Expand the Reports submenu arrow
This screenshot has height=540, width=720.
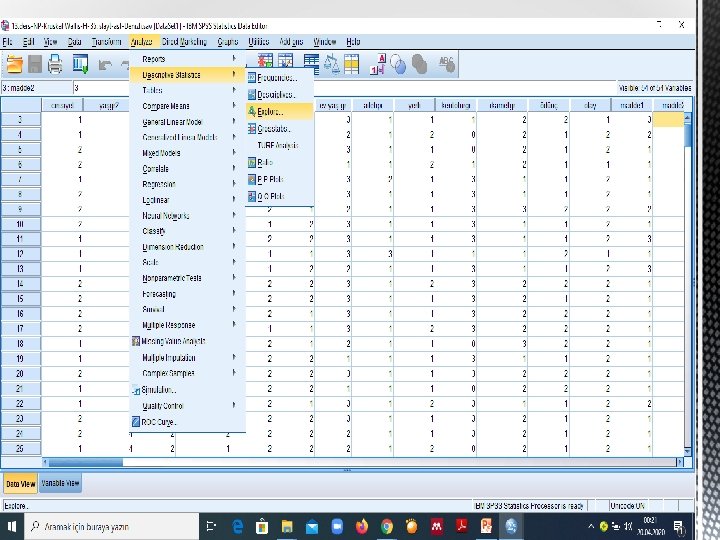click(234, 58)
